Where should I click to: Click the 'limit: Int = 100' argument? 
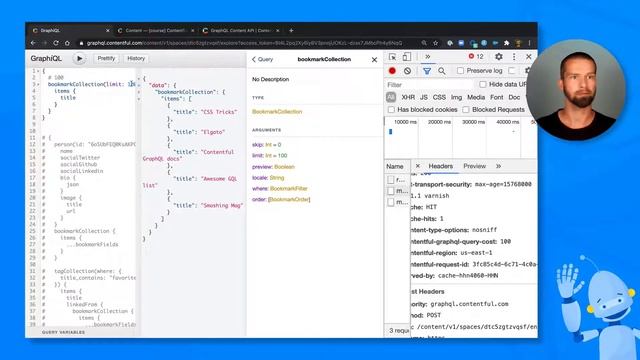tap(269, 156)
